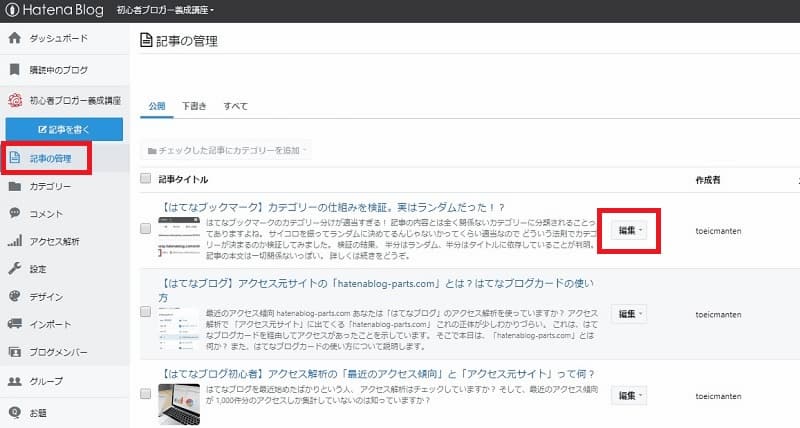Viewport: 800px width, 428px height.
Task: Click the 記事の管理 document icon in sidebar
Action: click(15, 158)
